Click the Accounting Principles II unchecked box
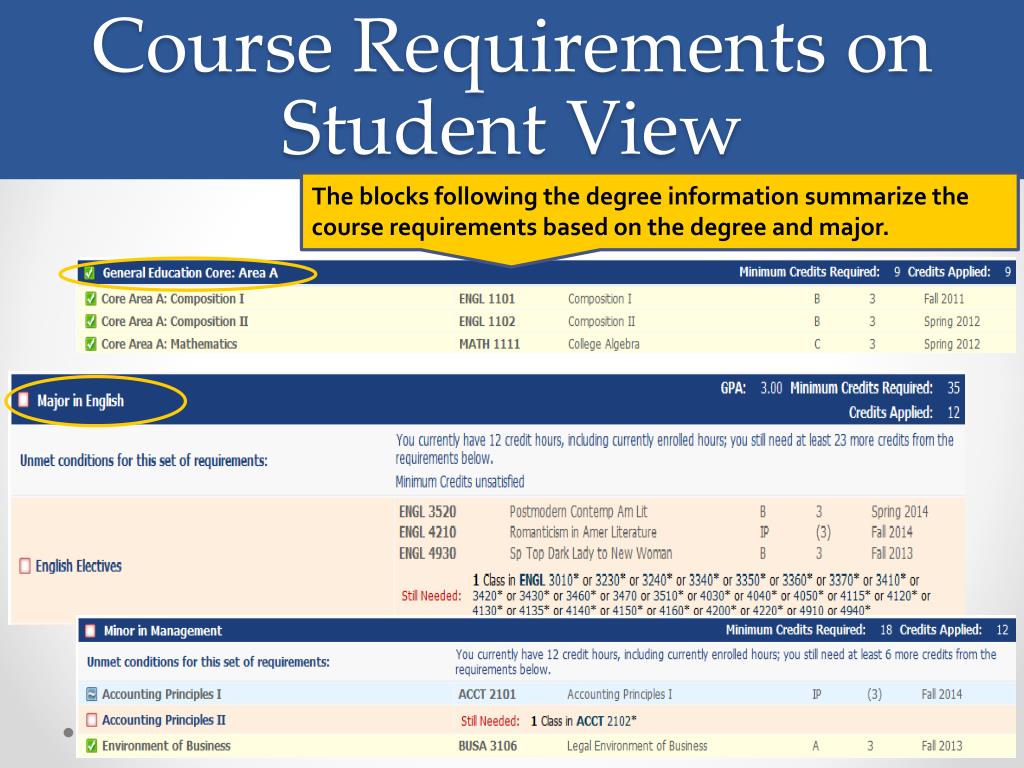The image size is (1024, 768). pos(91,720)
